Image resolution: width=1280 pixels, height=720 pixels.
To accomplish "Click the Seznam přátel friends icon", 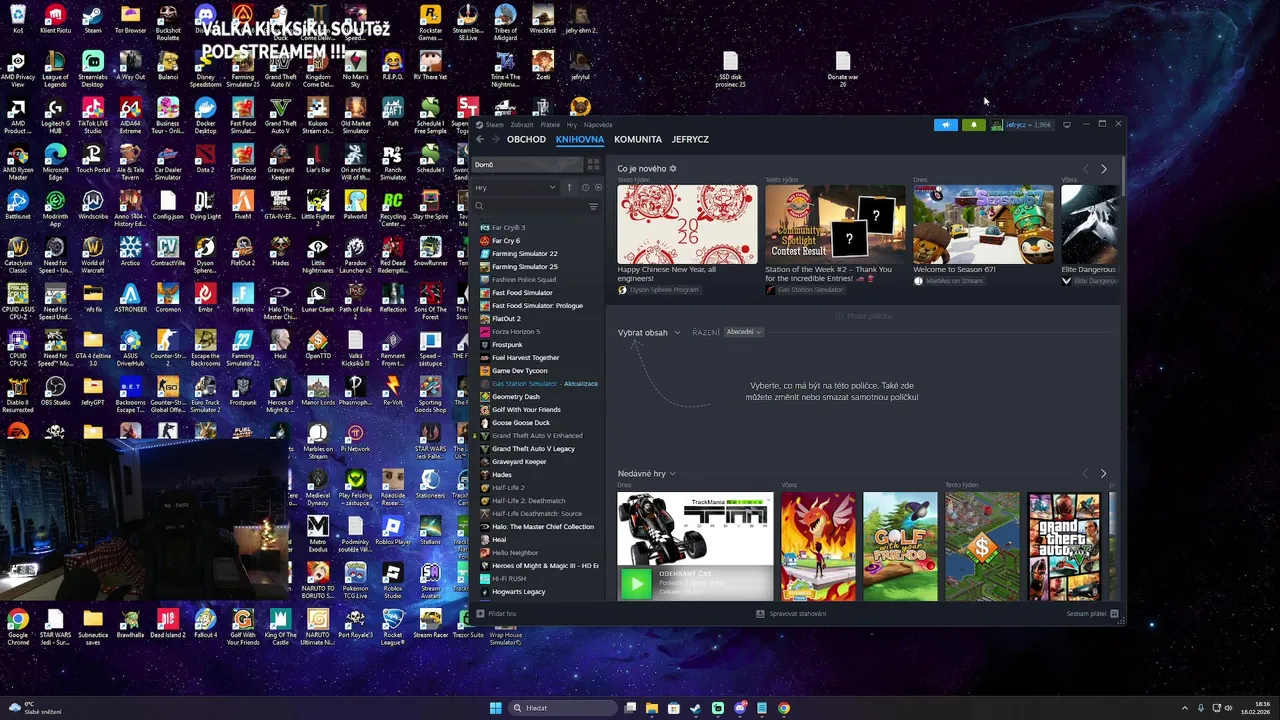I will tap(1093, 614).
